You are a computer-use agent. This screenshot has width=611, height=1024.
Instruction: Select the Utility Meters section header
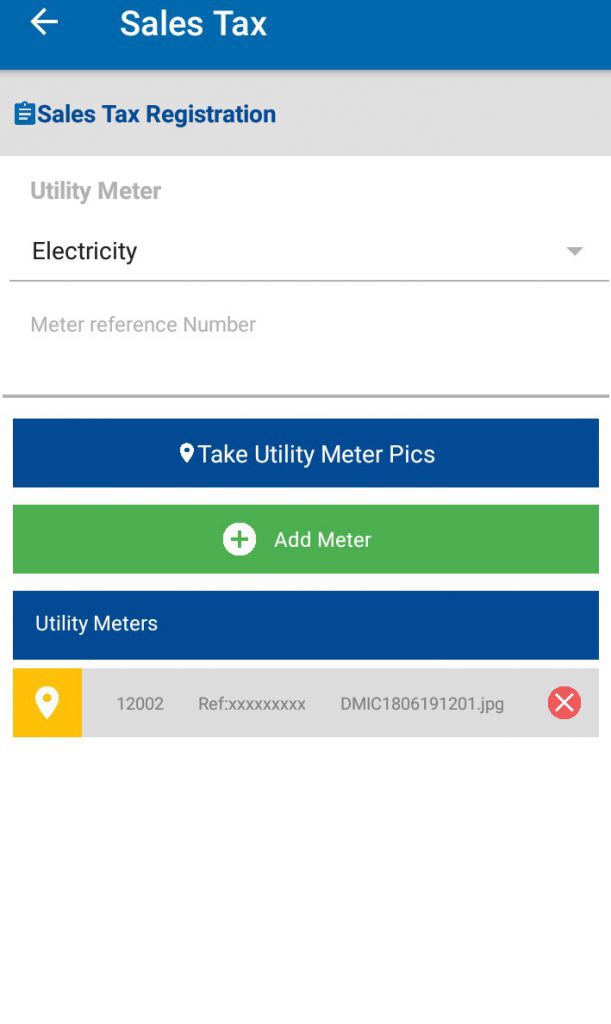[305, 624]
